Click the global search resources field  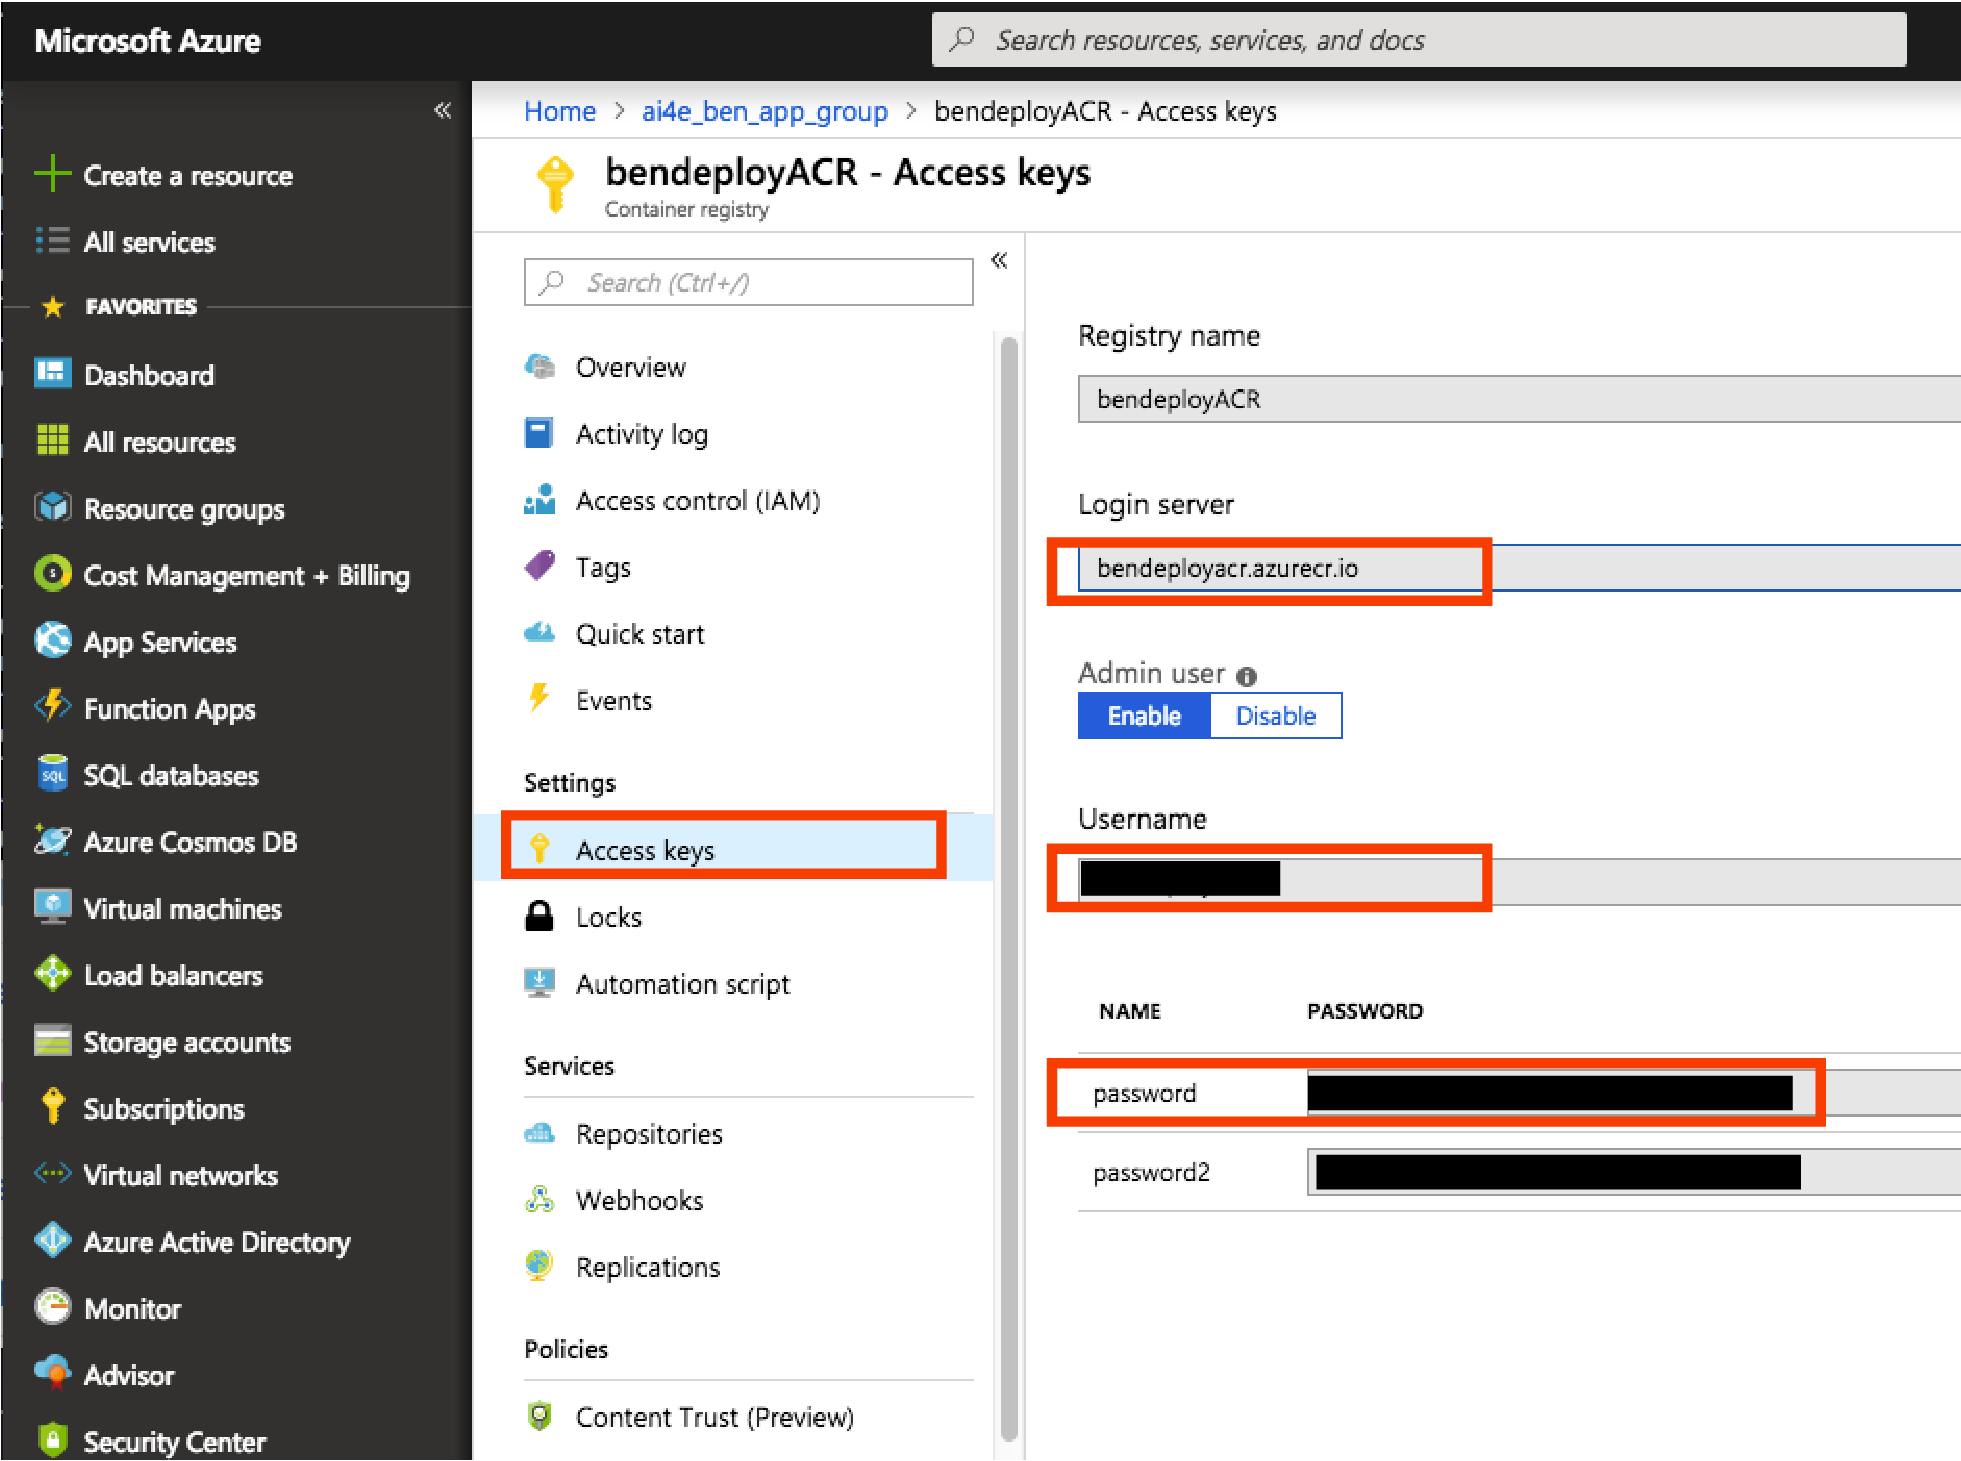point(1419,40)
